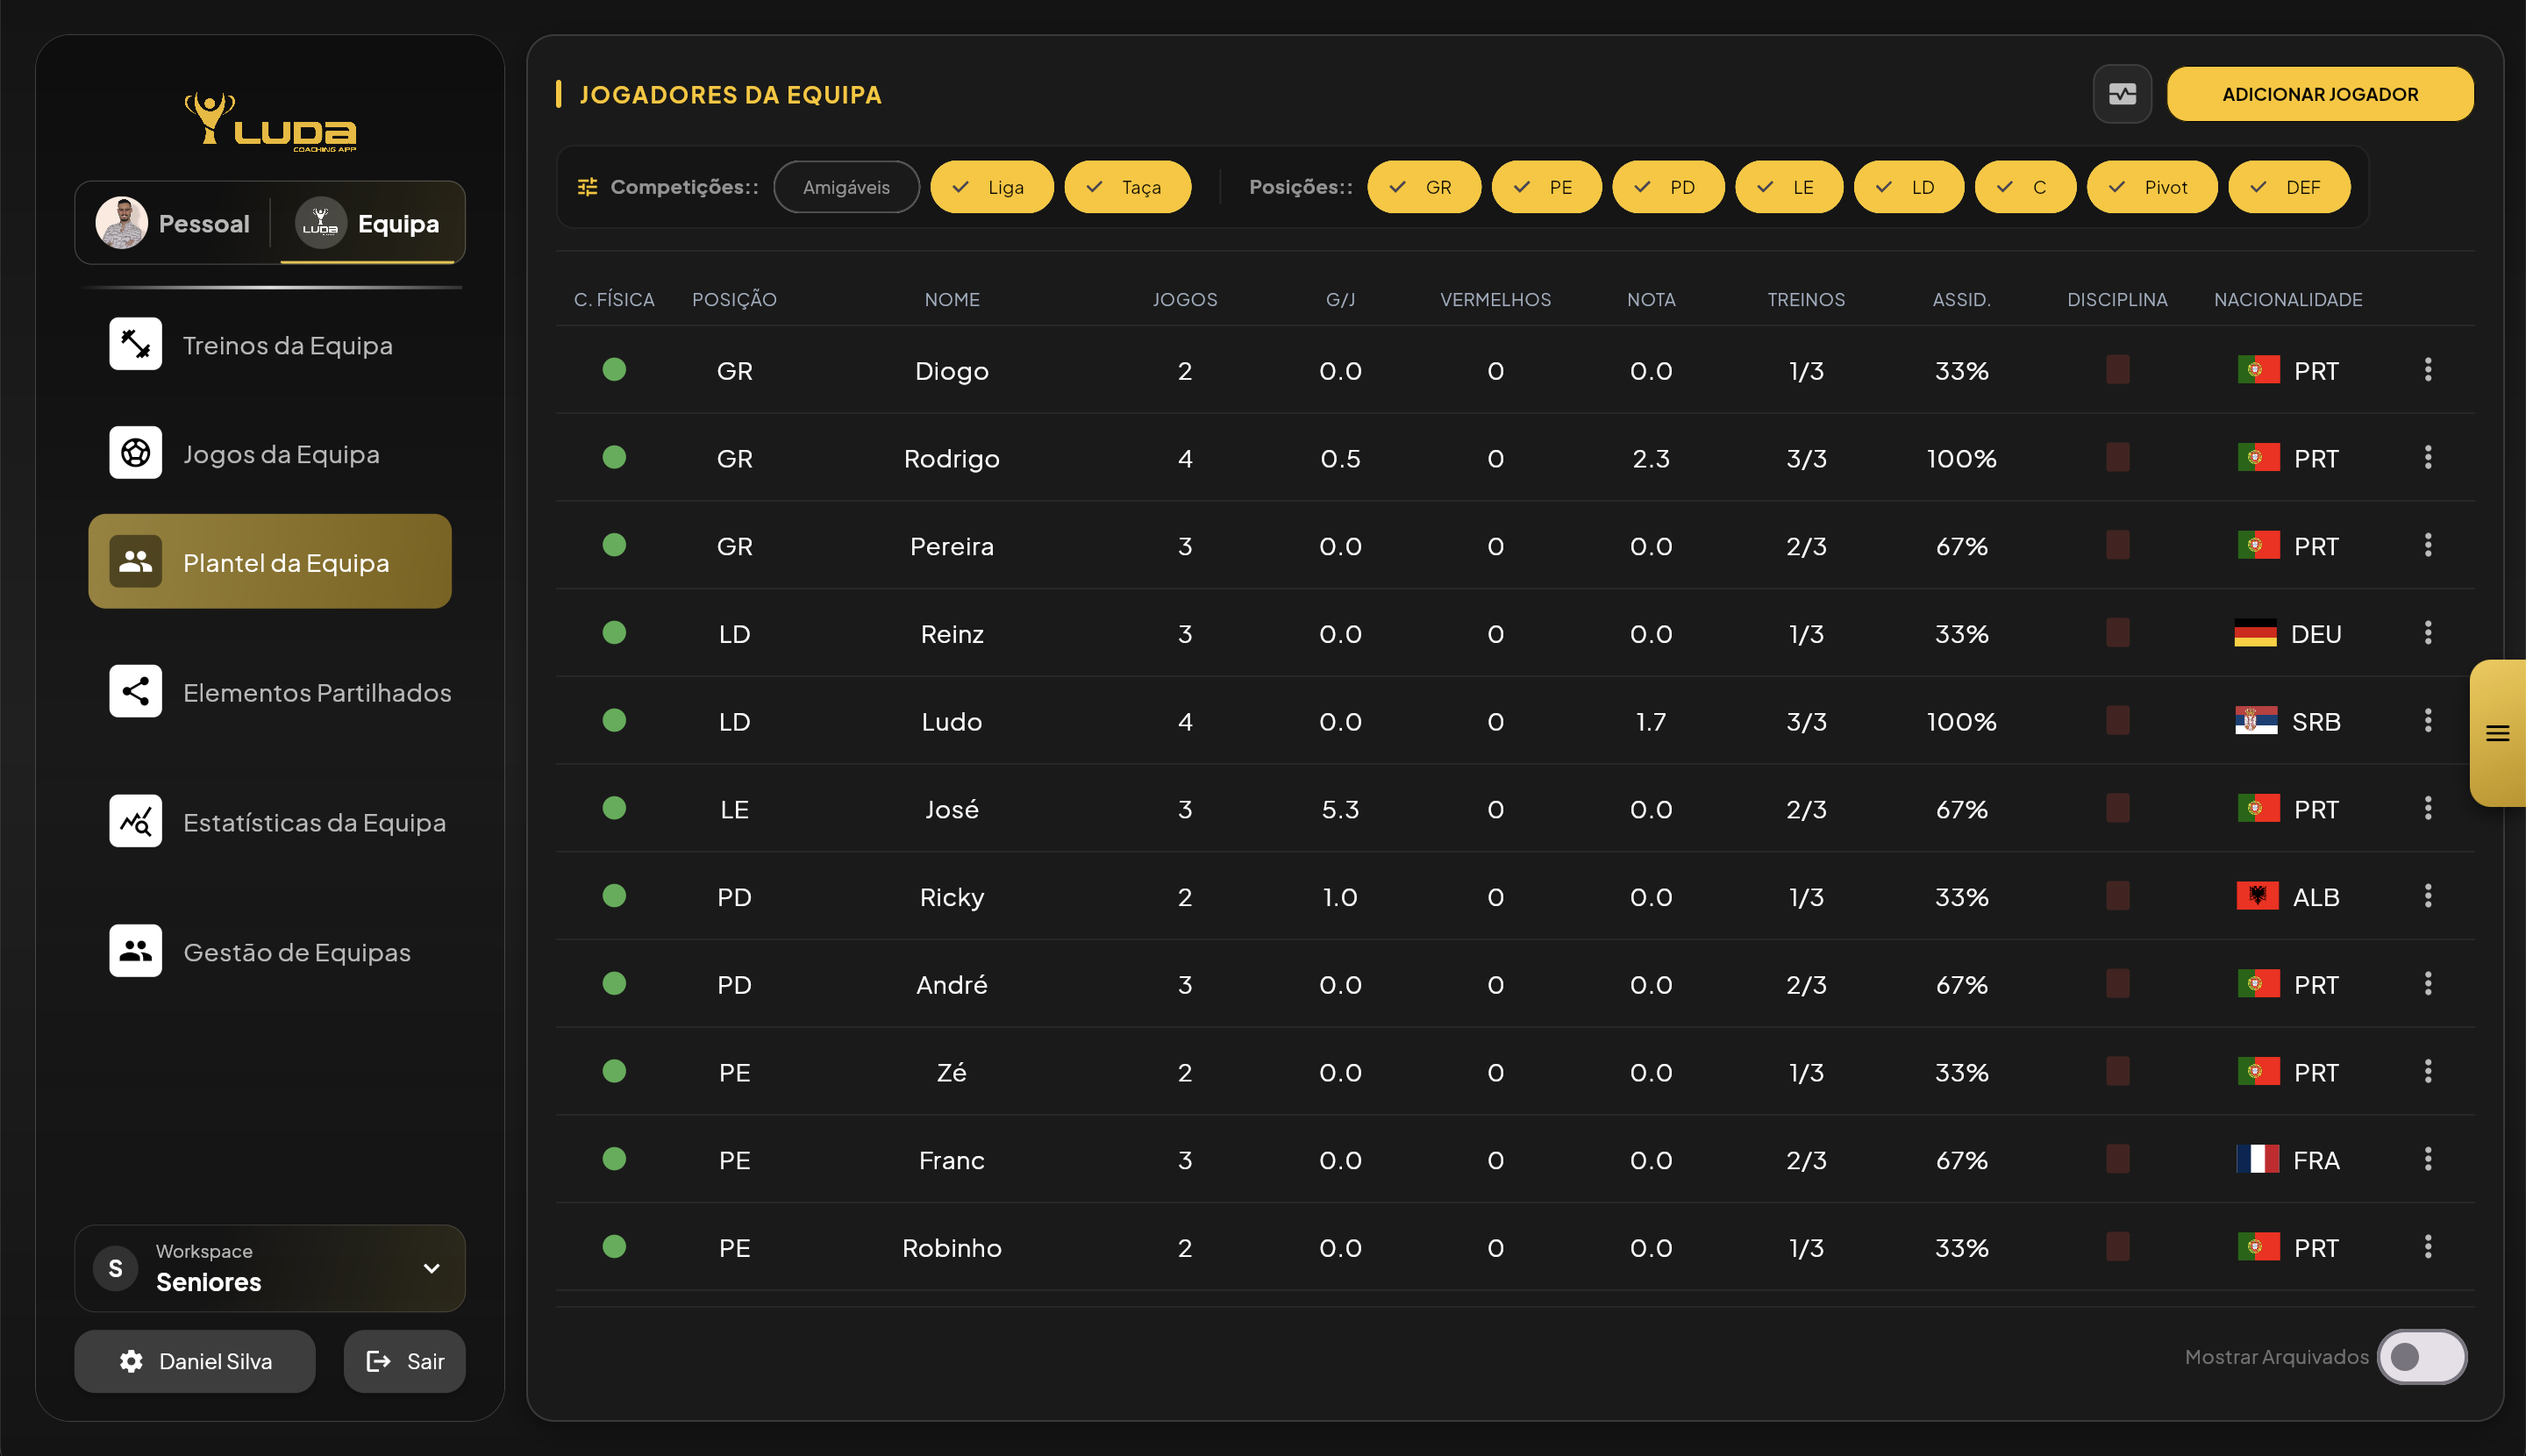Open Treinos da Equipa dumbbell icon
Image resolution: width=2526 pixels, height=1456 pixels.
pos(135,344)
